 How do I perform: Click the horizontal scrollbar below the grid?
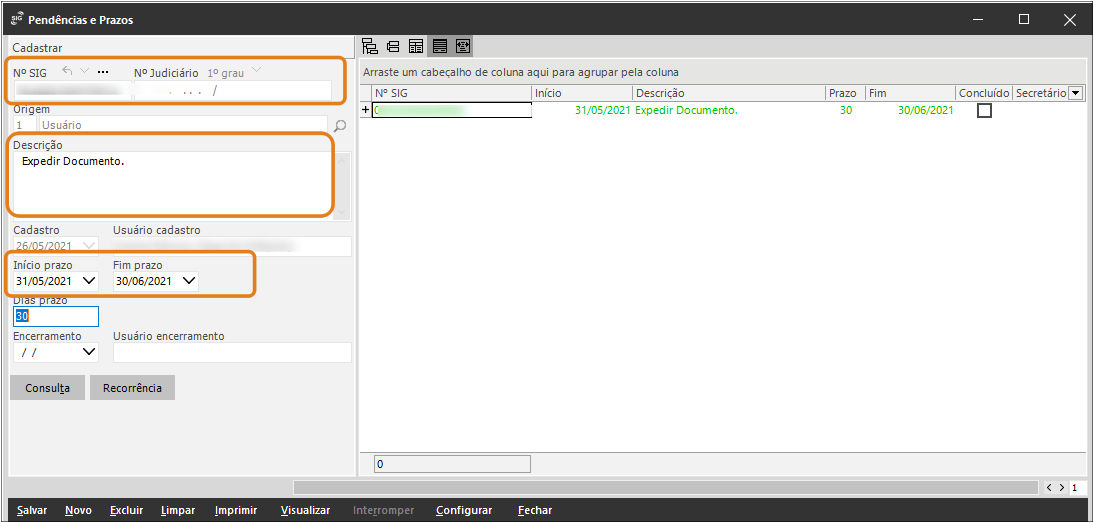click(x=666, y=487)
